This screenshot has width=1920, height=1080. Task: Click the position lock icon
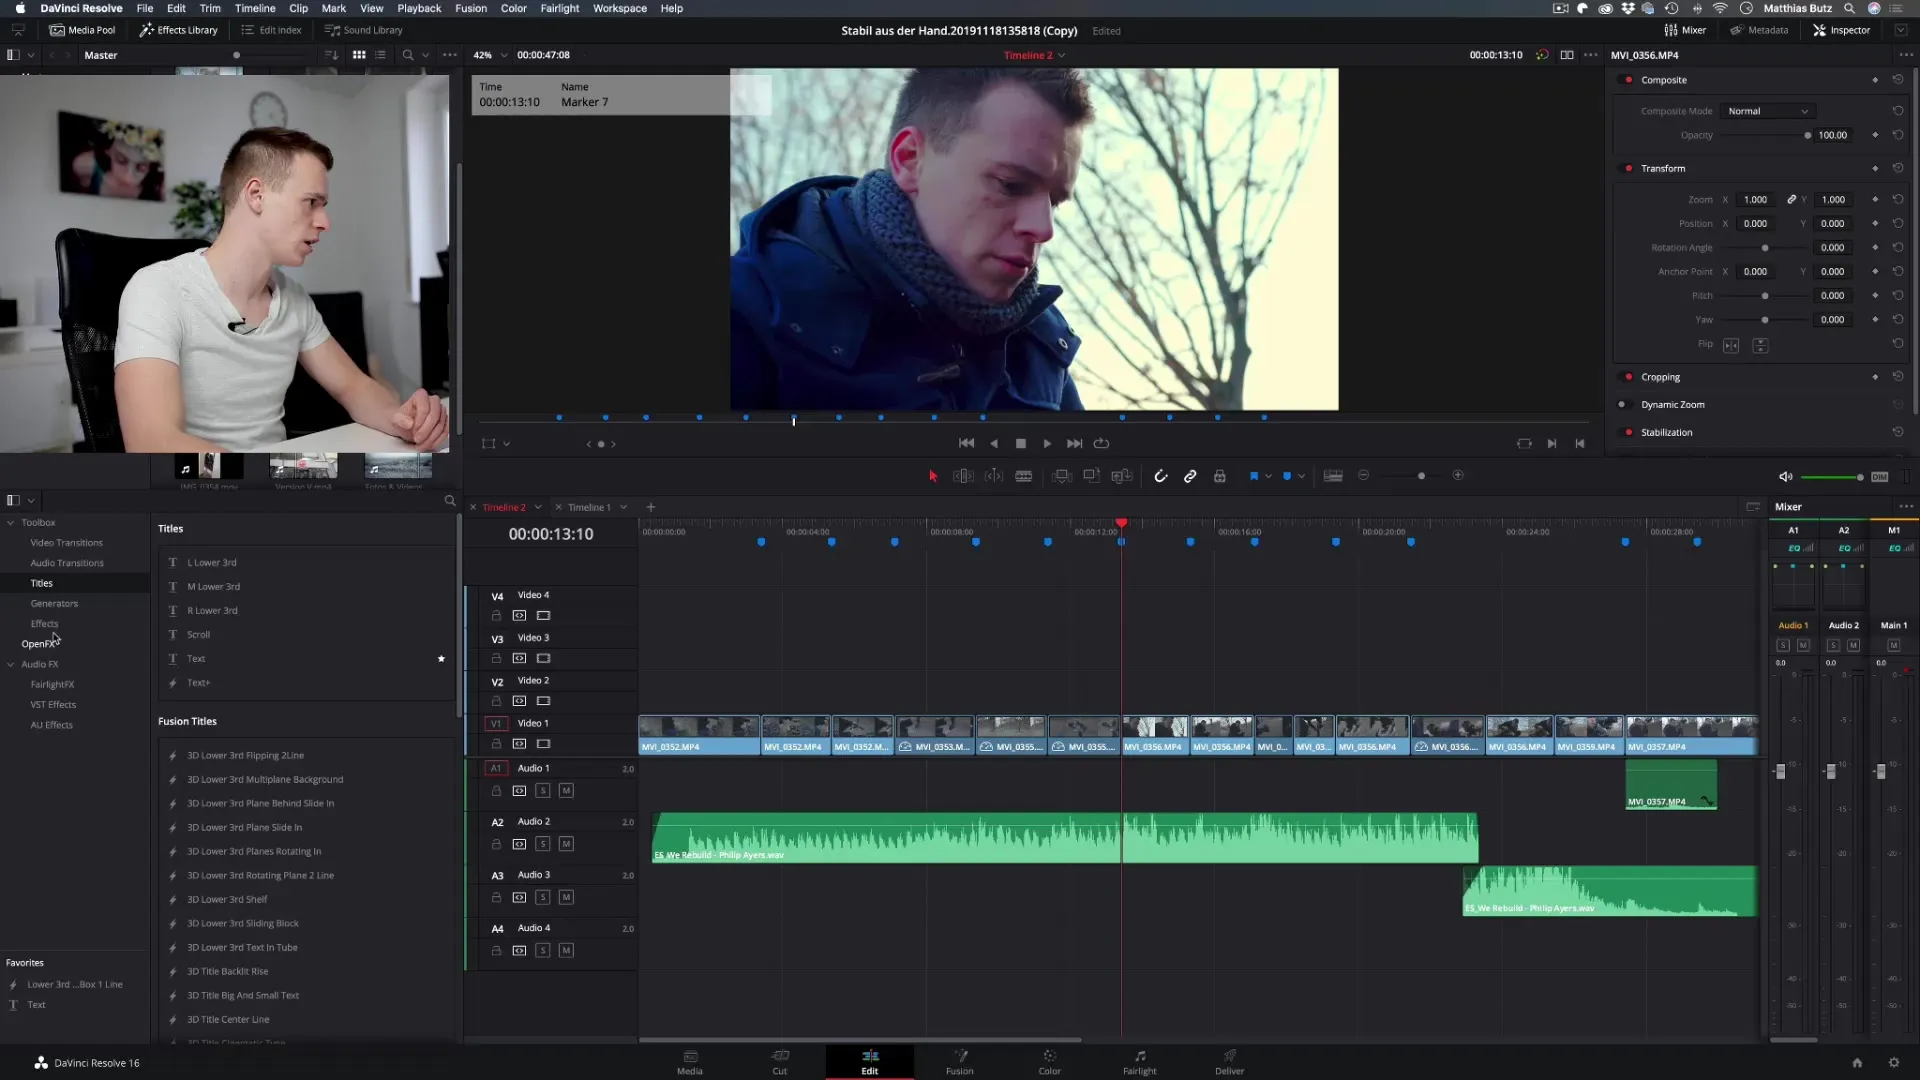1219,476
